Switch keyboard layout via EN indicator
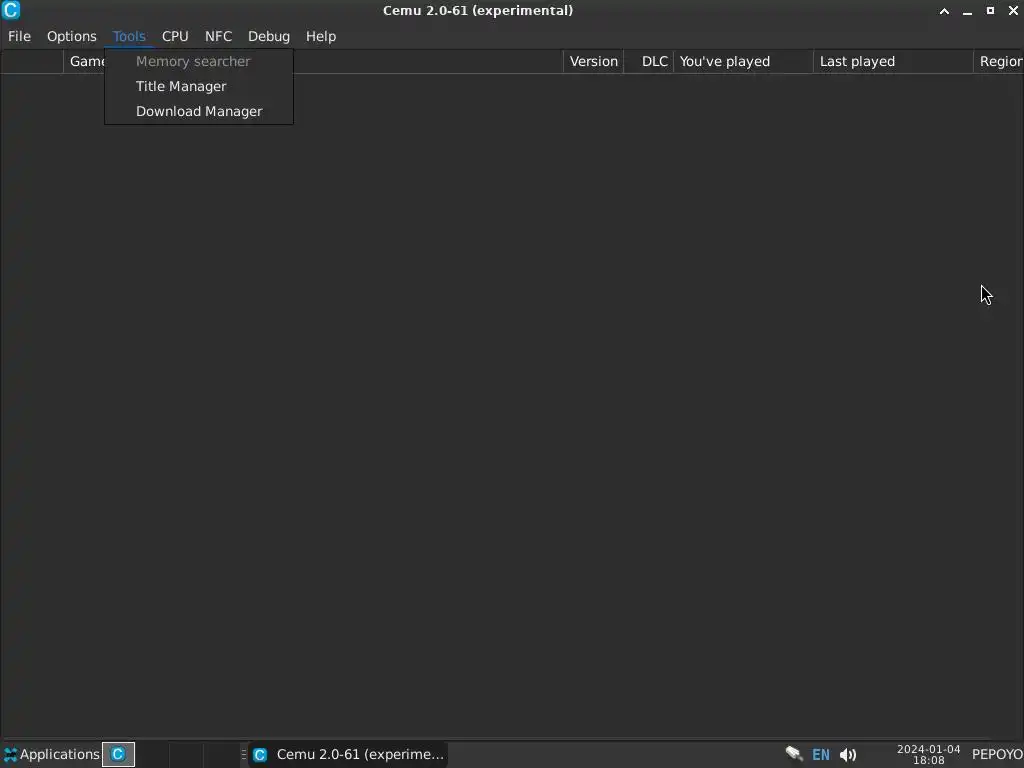Image resolution: width=1024 pixels, height=768 pixels. click(x=820, y=755)
